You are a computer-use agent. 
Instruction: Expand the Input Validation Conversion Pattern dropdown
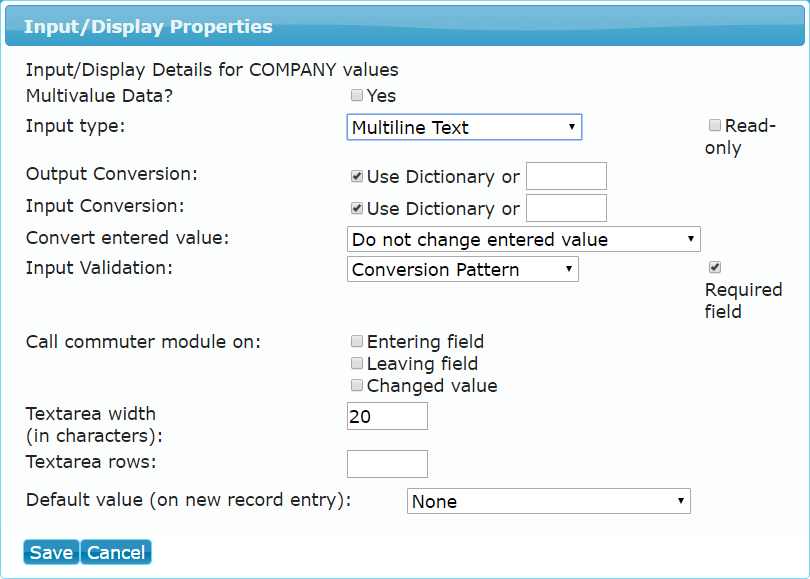pos(462,269)
